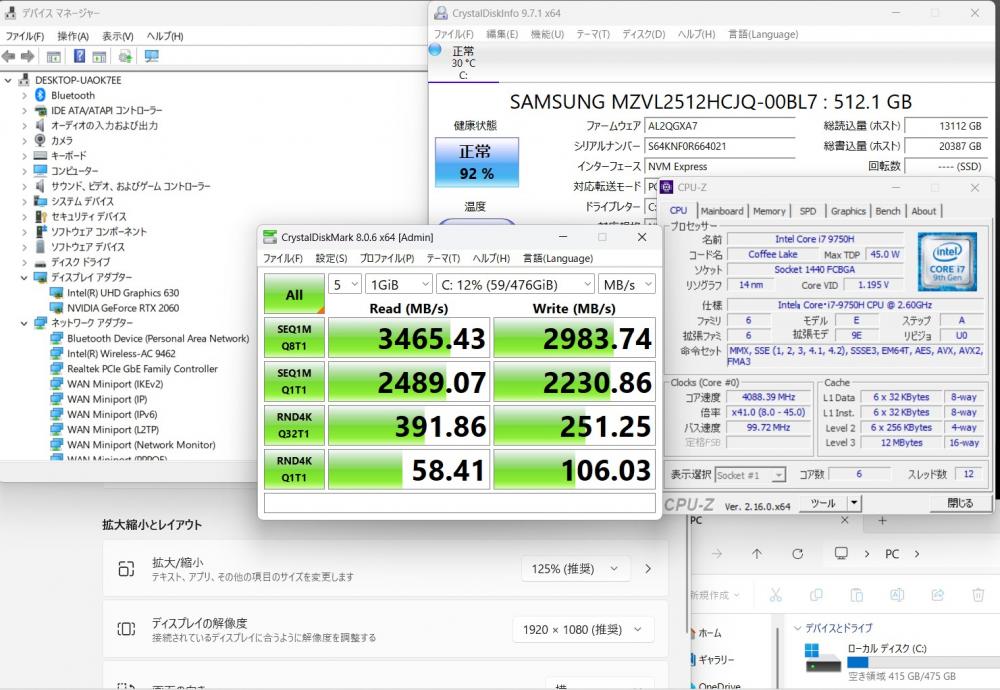Open CrystalDiskInfo 機能(U) menu
1000x690 pixels.
(547, 34)
